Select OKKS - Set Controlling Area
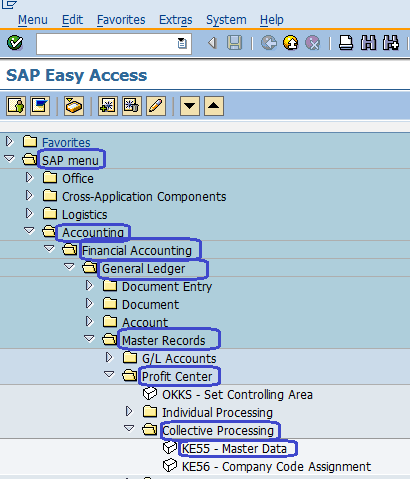Image resolution: width=411 pixels, height=479 pixels. (x=237, y=395)
